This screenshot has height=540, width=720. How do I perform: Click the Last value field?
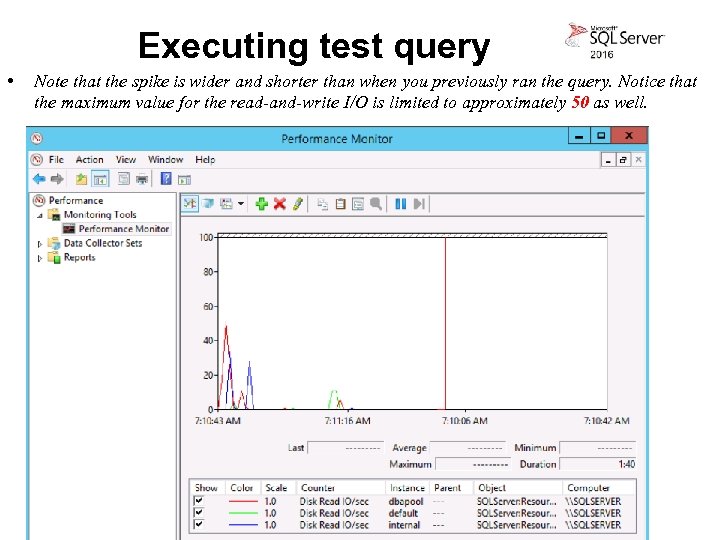coord(345,448)
